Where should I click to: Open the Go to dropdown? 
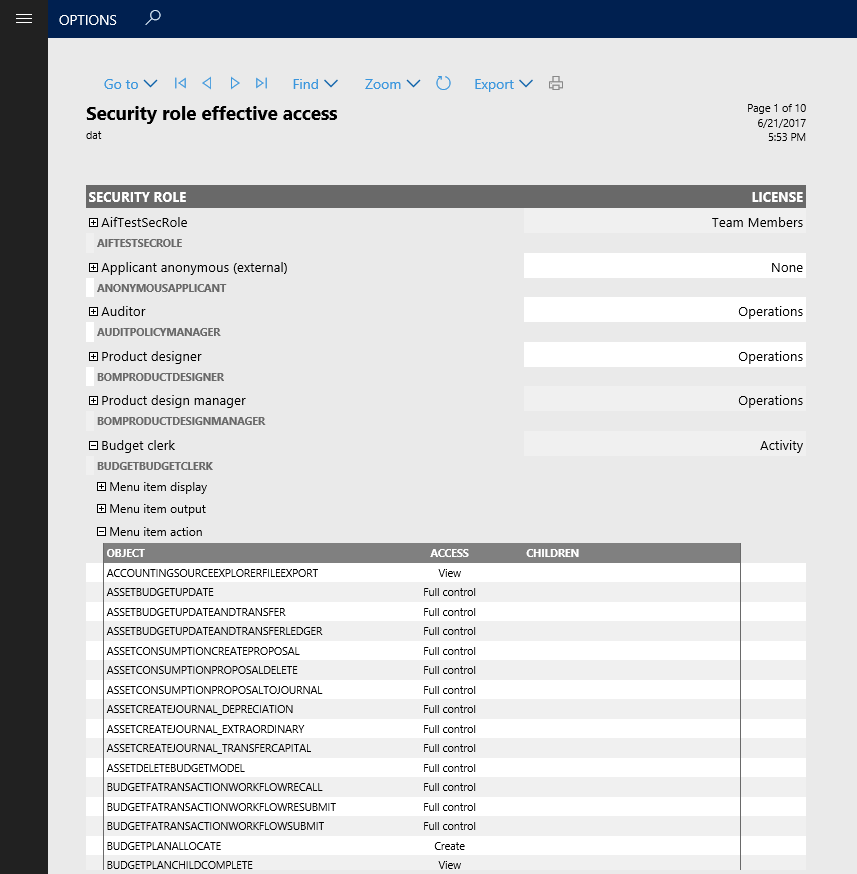pyautogui.click(x=130, y=84)
